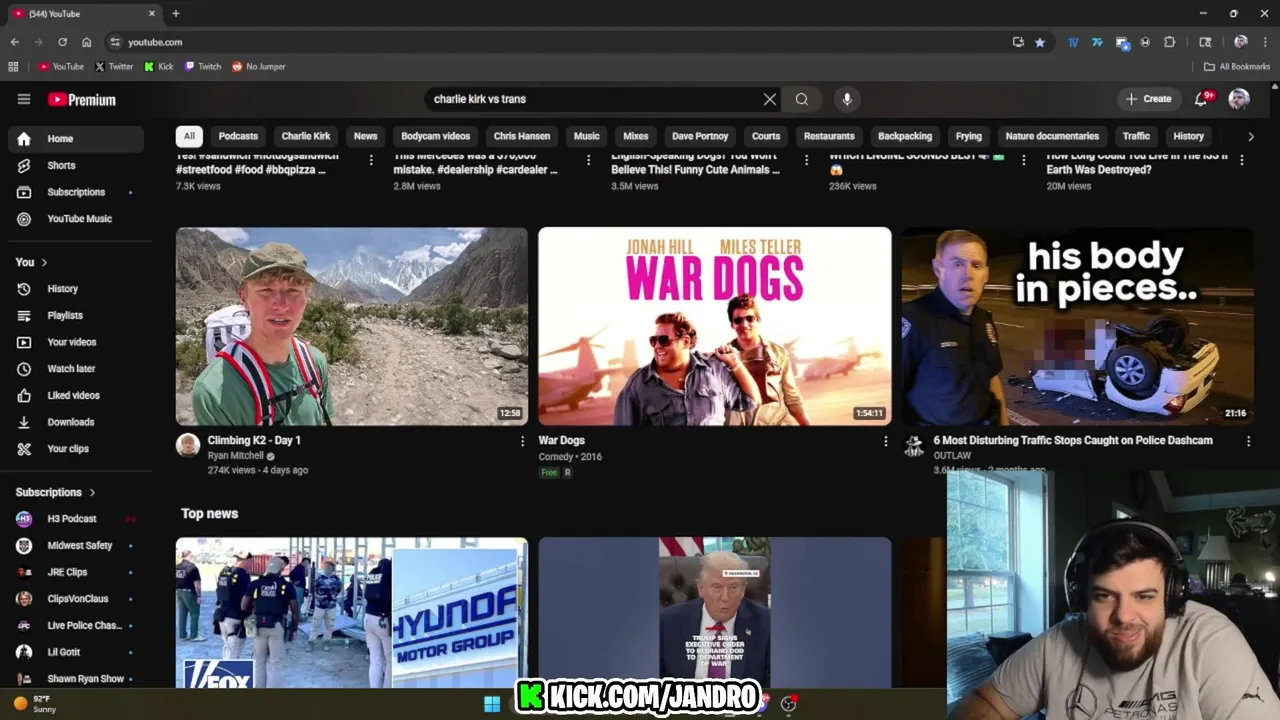Select the Charlie Kirk filter chip
This screenshot has height=720, width=1280.
point(306,136)
